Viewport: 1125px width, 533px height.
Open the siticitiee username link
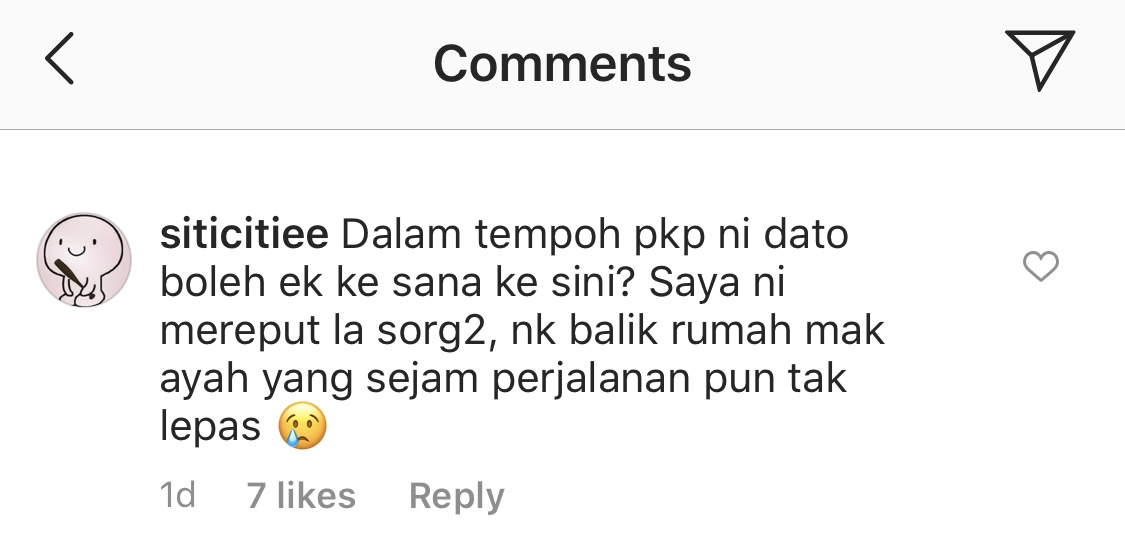pos(244,235)
